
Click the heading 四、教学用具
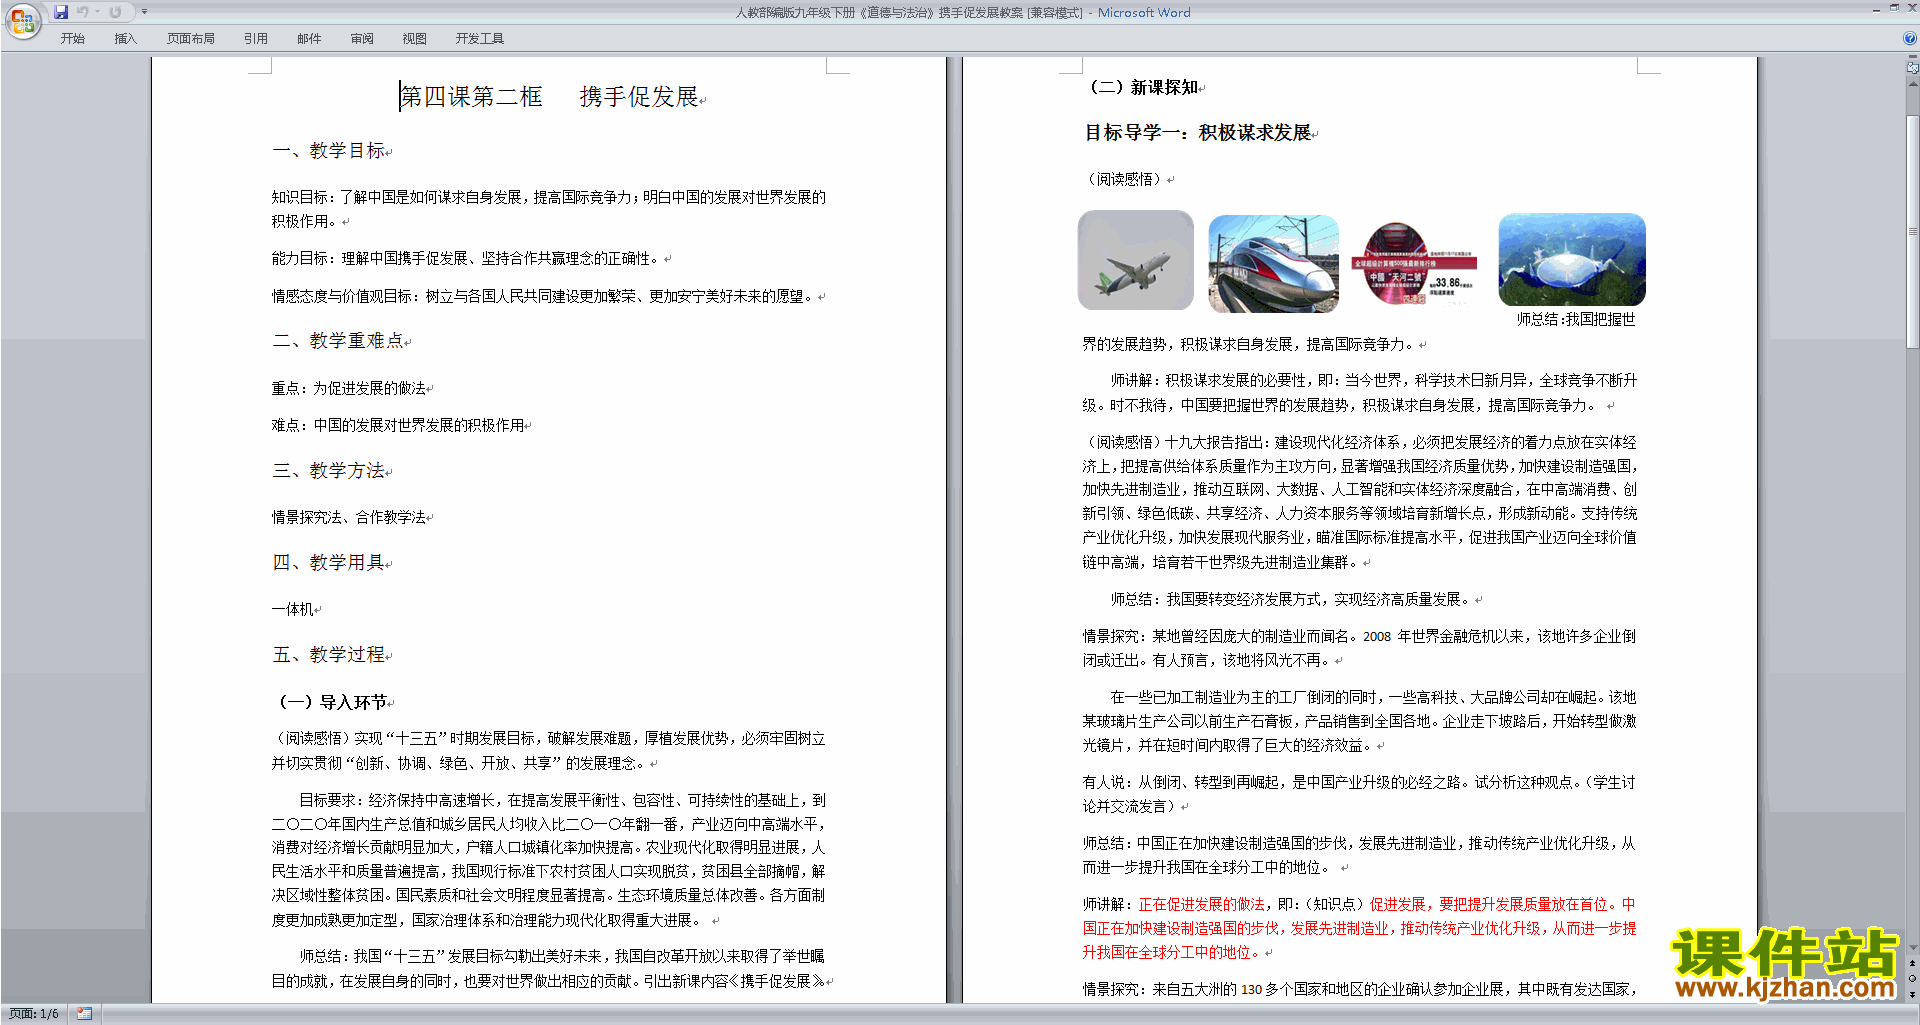pyautogui.click(x=329, y=563)
